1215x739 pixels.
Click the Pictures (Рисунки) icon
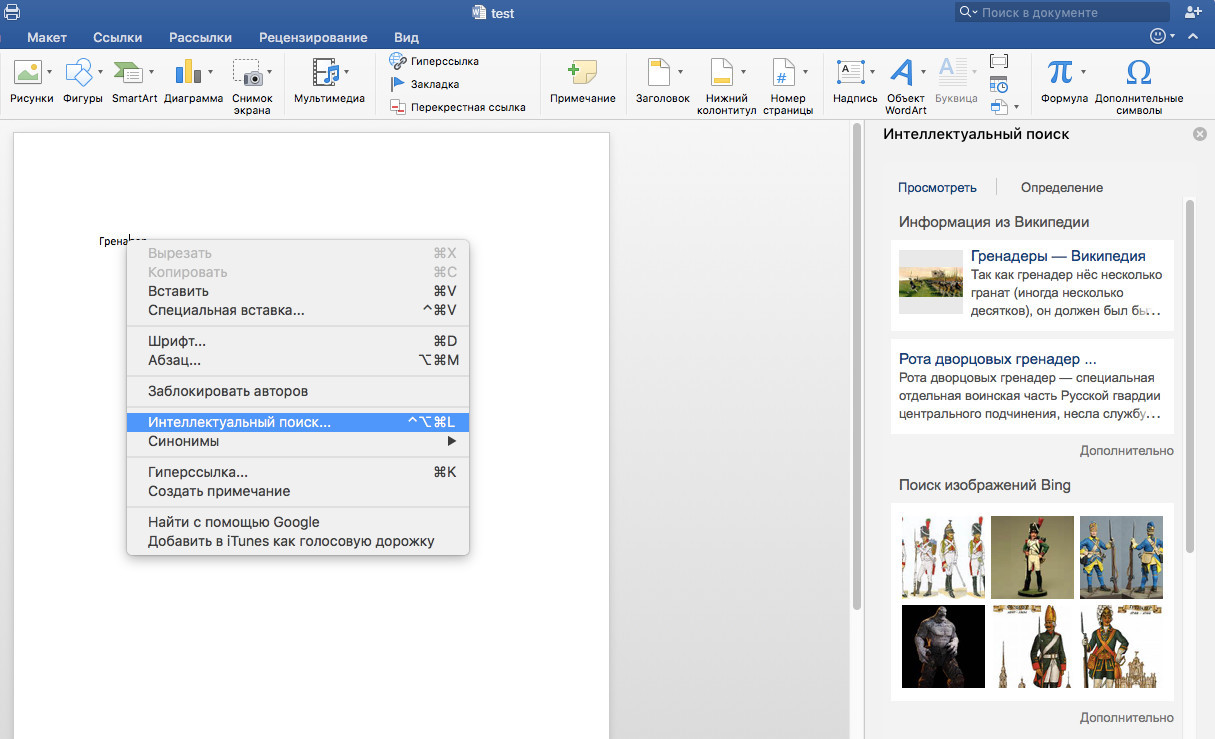(x=27, y=73)
